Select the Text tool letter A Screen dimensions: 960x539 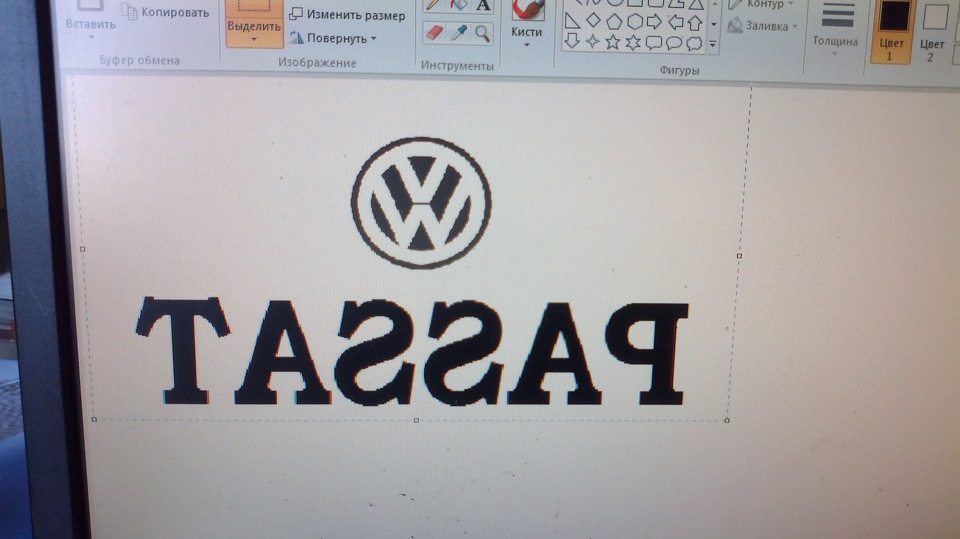coord(483,6)
